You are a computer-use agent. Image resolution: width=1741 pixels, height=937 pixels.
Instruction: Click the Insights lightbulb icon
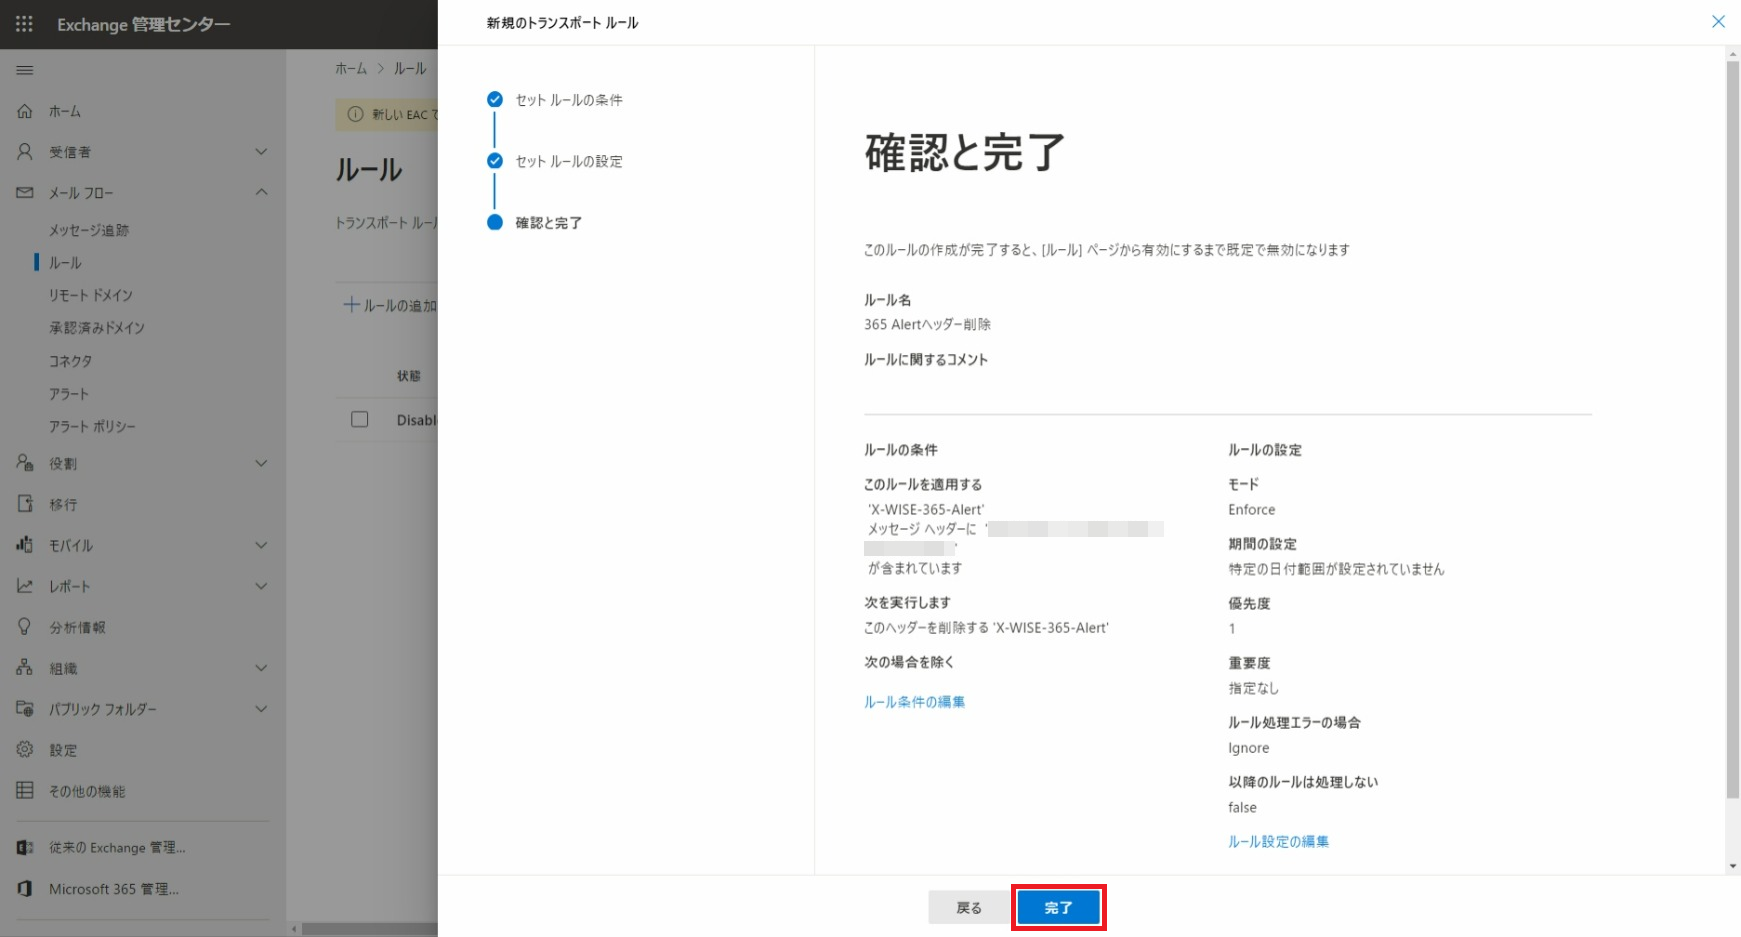pos(25,627)
